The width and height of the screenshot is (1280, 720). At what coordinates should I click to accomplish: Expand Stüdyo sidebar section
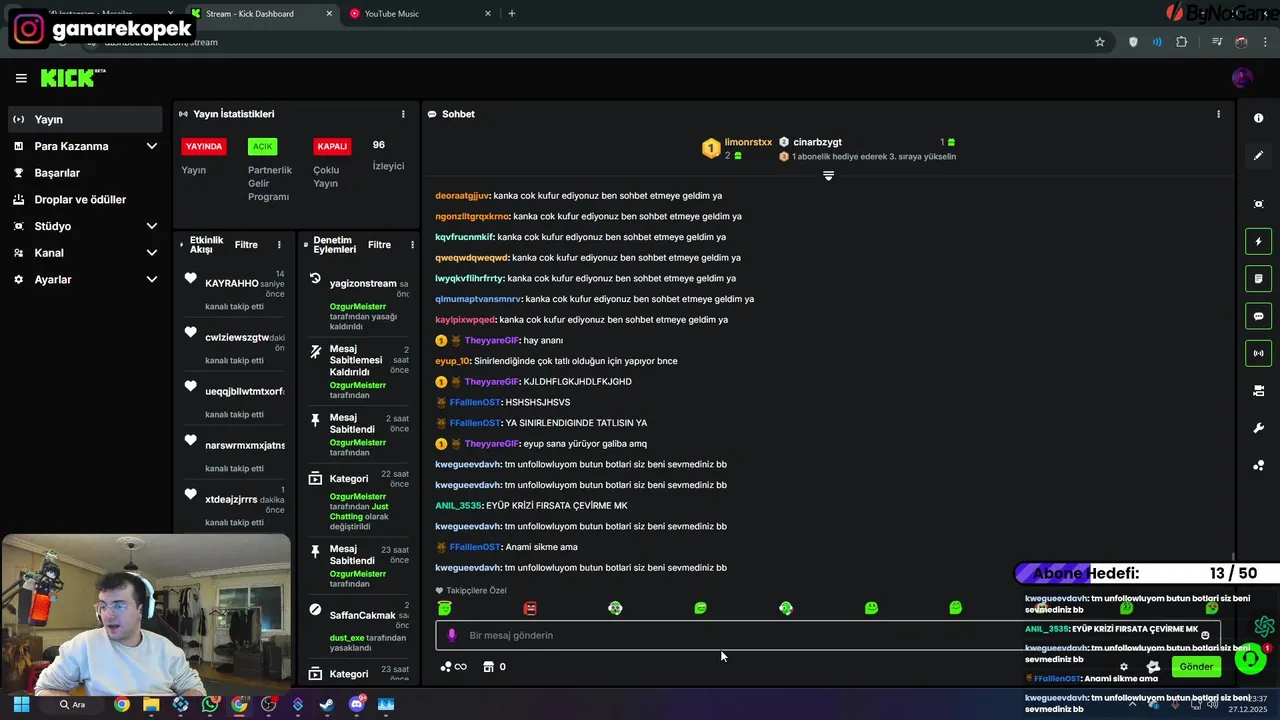84,226
